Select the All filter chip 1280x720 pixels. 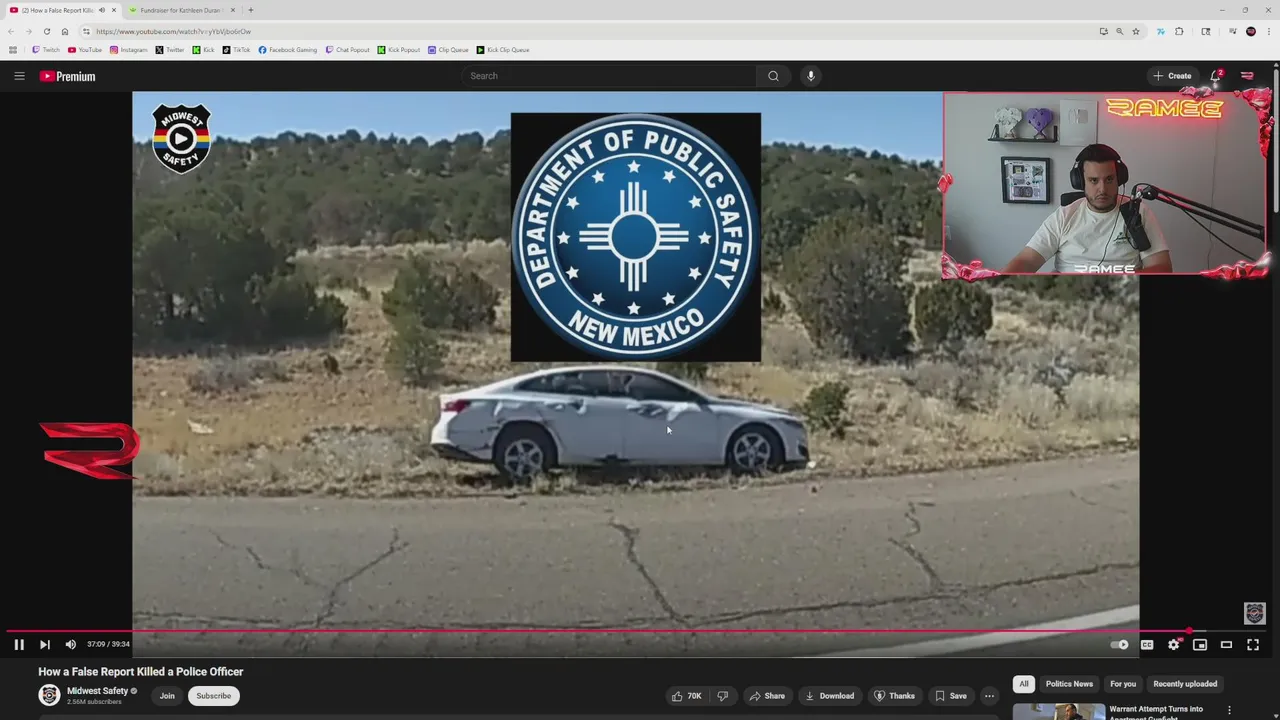pyautogui.click(x=1023, y=684)
